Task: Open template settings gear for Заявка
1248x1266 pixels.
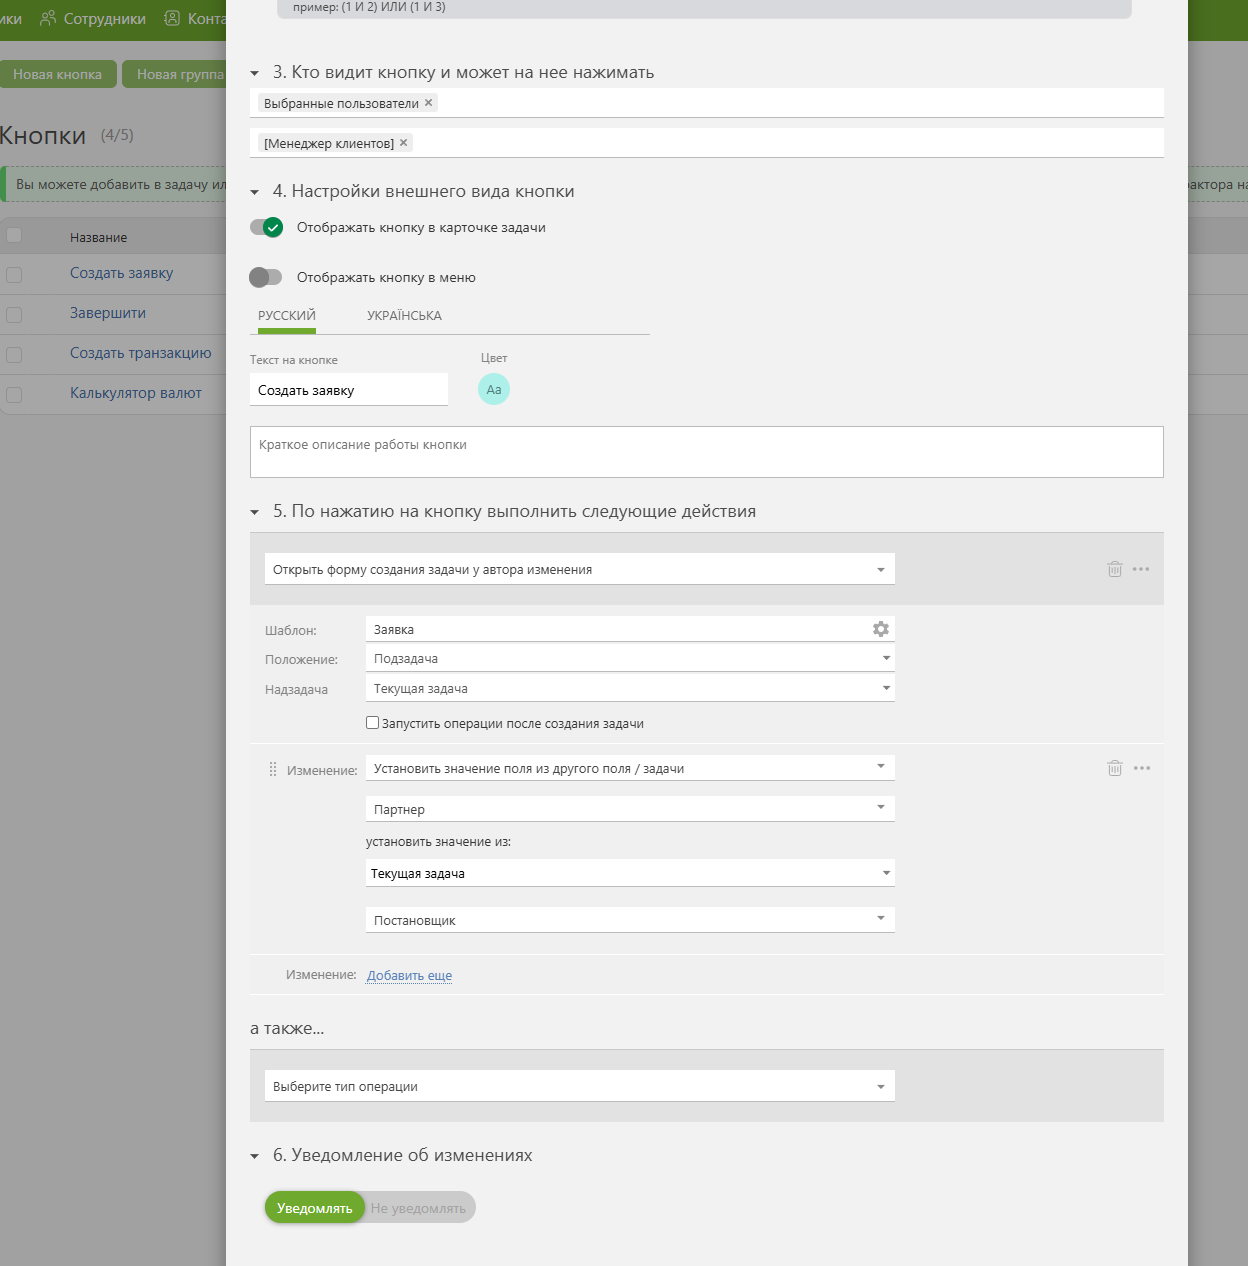Action: point(880,629)
